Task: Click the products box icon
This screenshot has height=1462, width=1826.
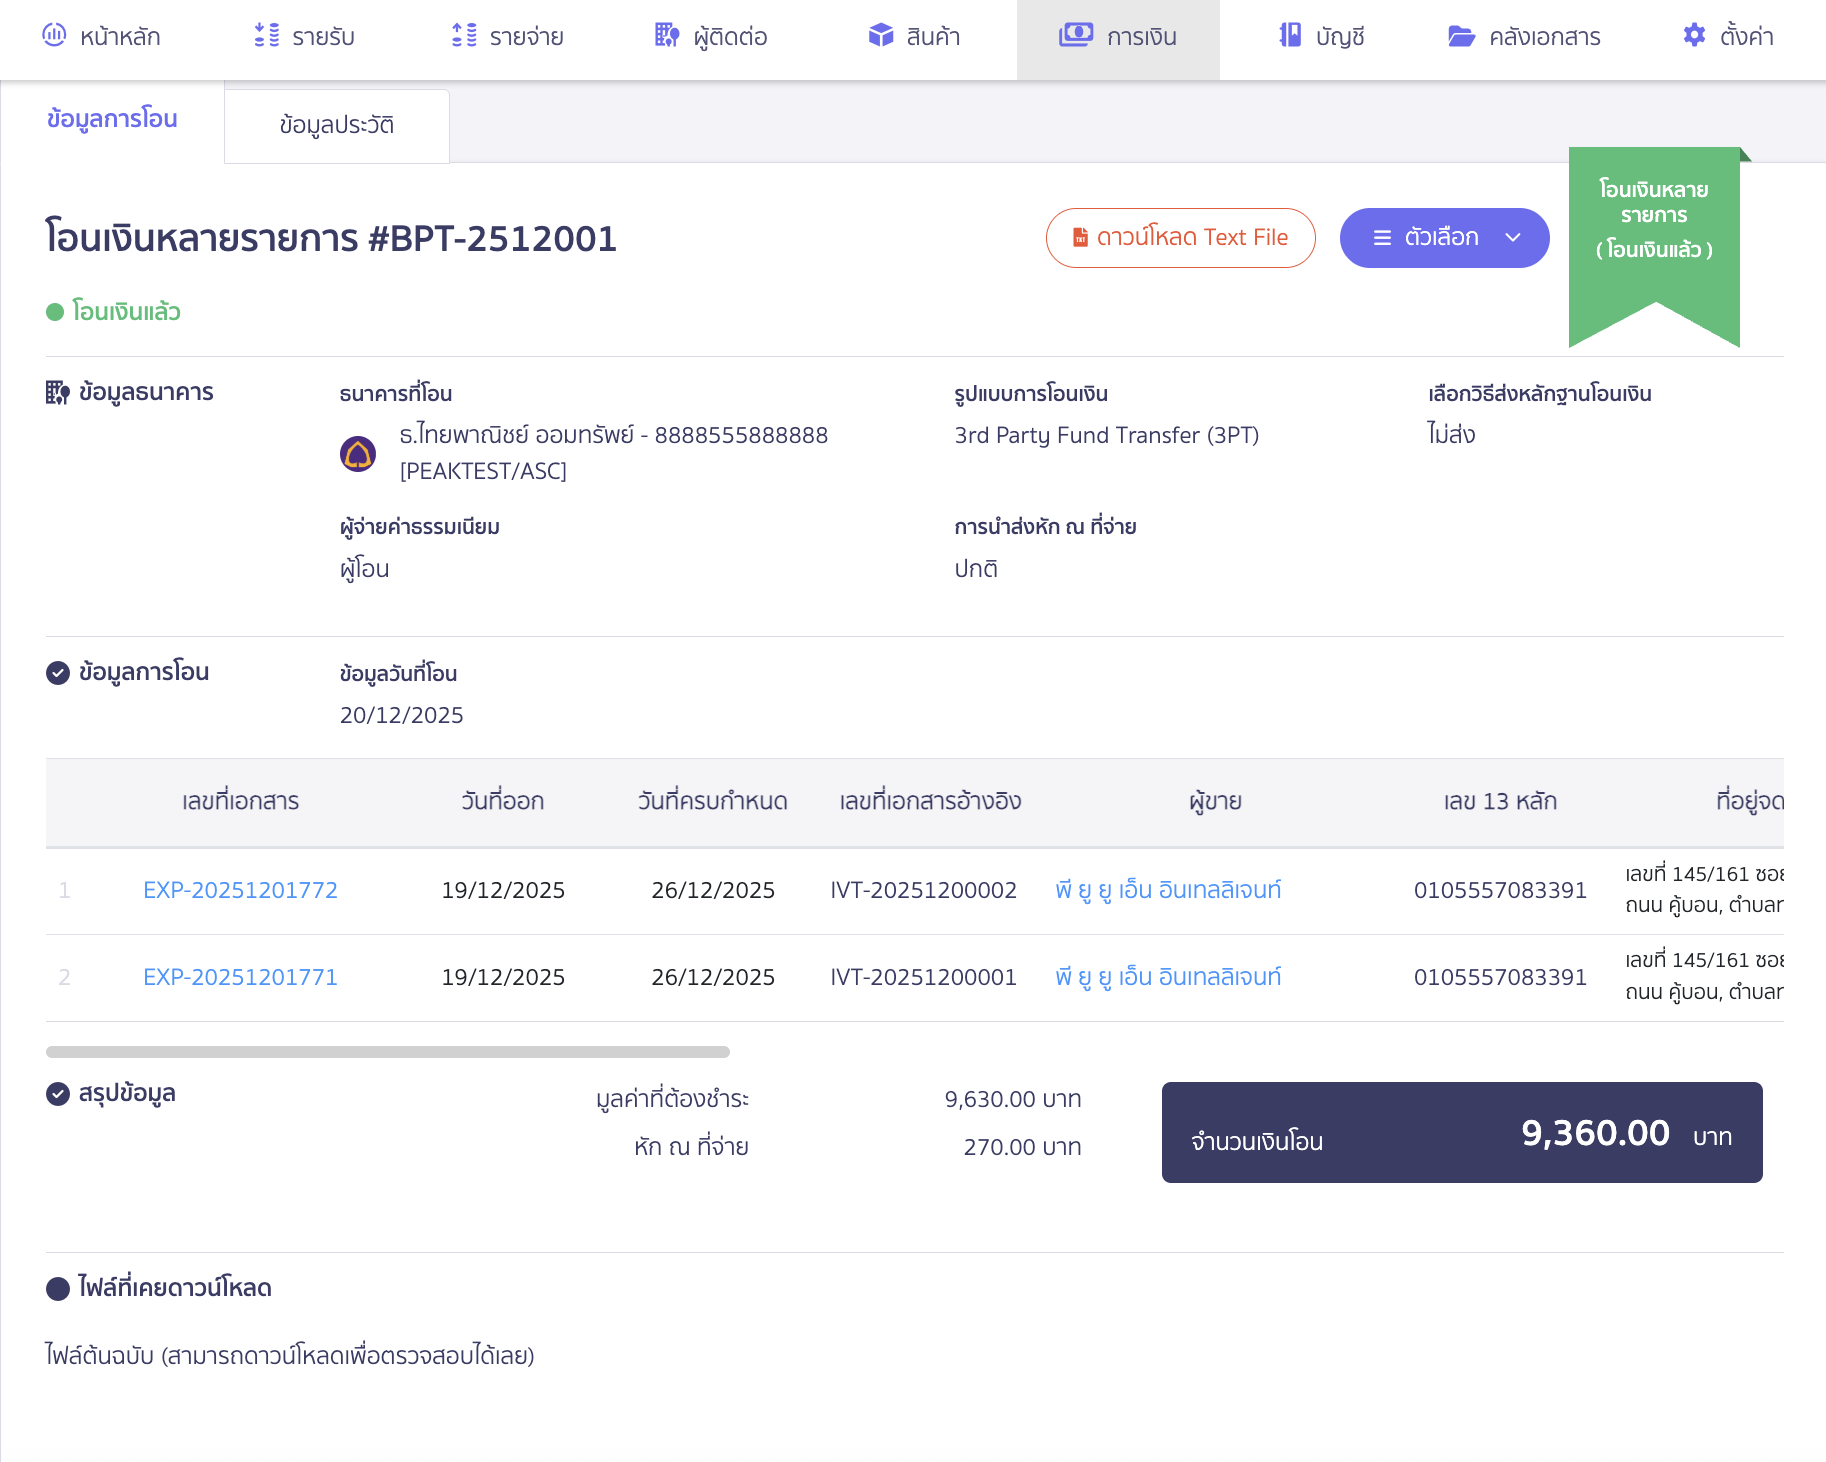Action: pyautogui.click(x=880, y=36)
